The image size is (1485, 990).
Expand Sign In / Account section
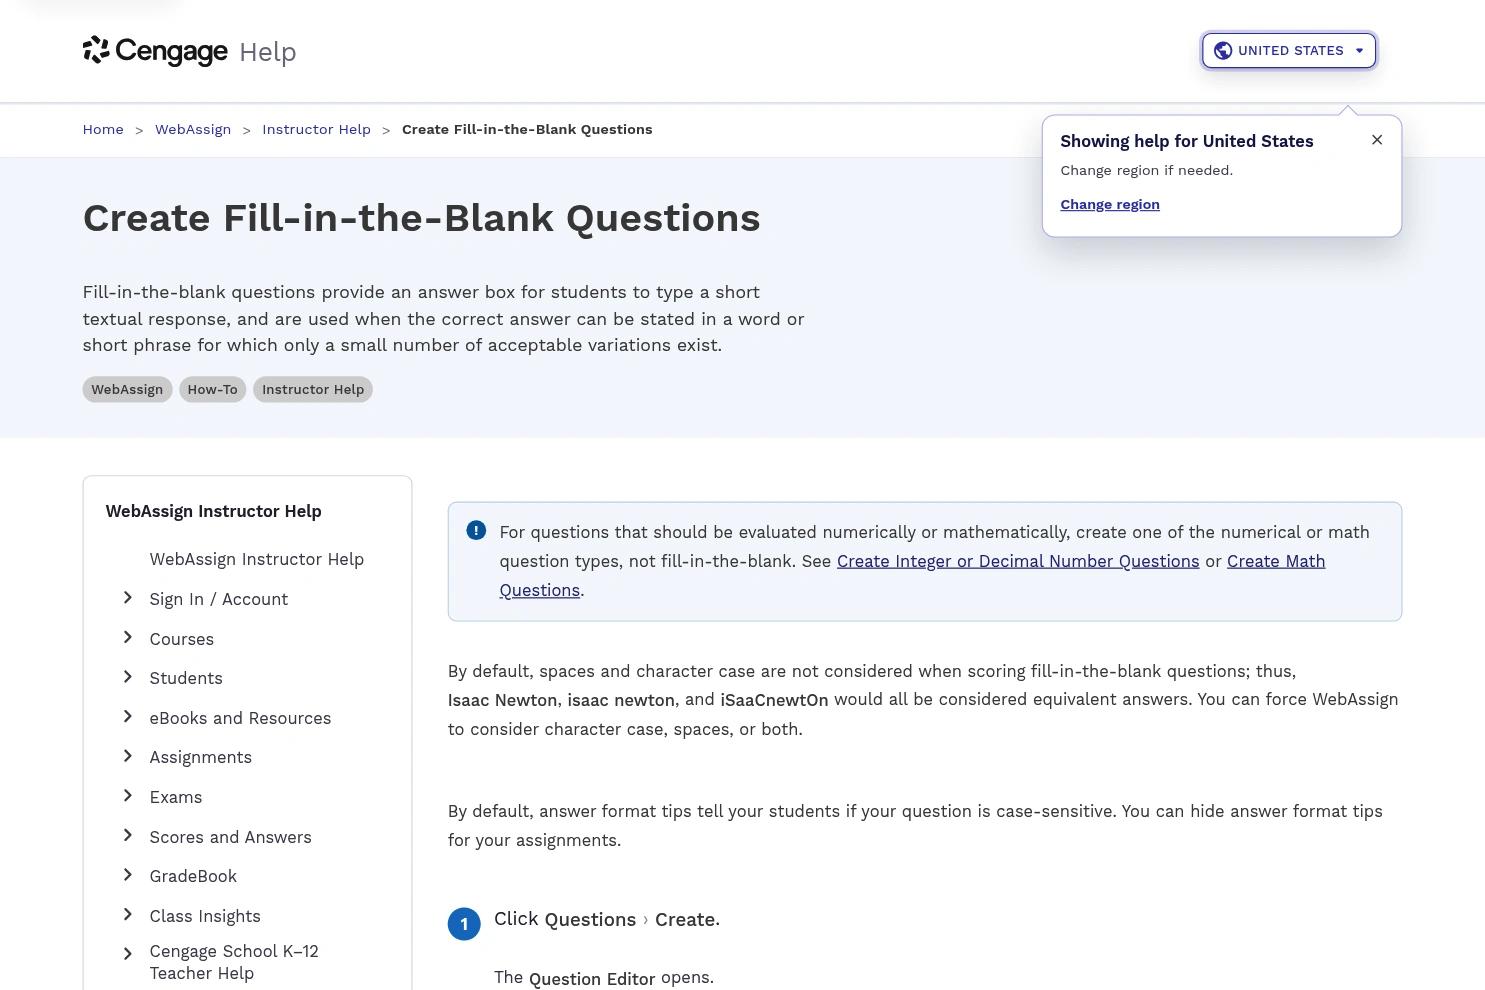click(128, 598)
